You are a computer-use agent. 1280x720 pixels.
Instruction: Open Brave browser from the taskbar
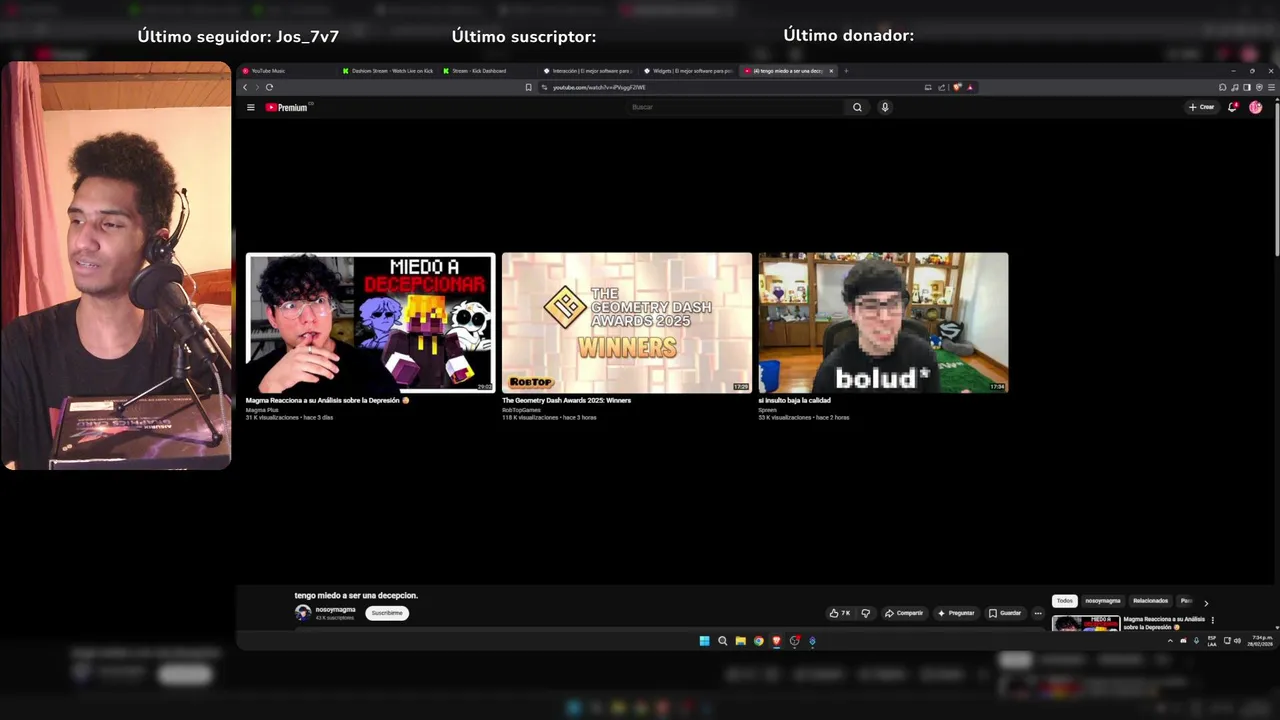pyautogui.click(x=776, y=641)
